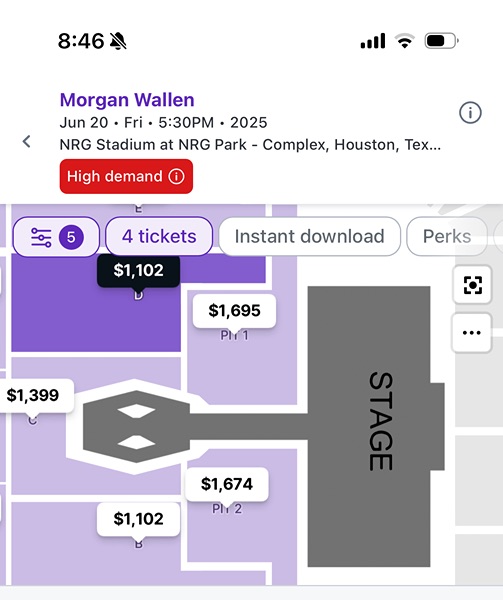Tap the battery status icon
The image size is (503, 600).
tap(442, 41)
